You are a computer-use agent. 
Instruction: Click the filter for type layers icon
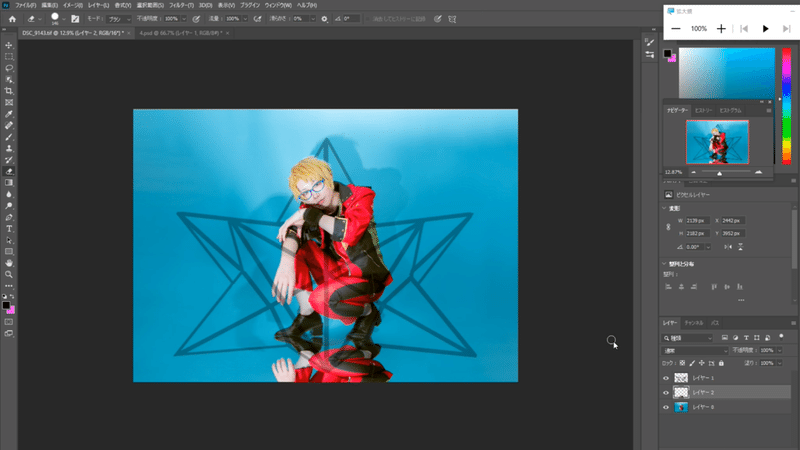(746, 338)
